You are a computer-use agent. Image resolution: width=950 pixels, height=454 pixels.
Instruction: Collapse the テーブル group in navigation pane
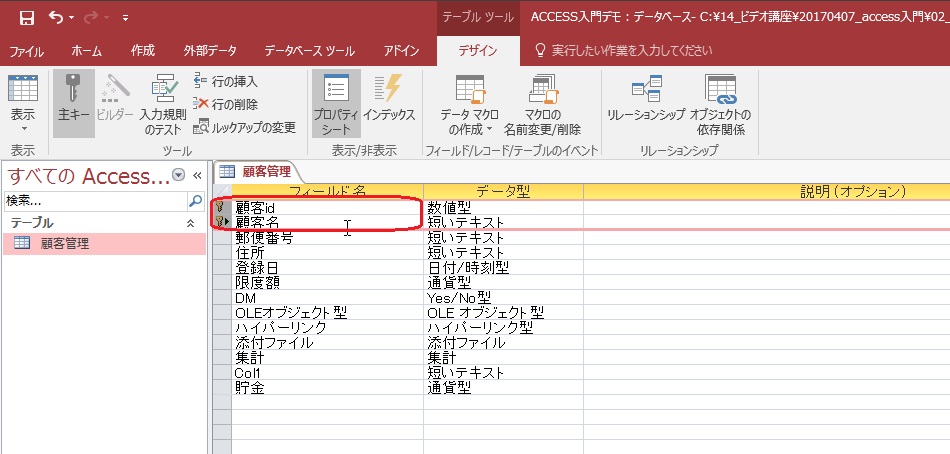coord(190,223)
